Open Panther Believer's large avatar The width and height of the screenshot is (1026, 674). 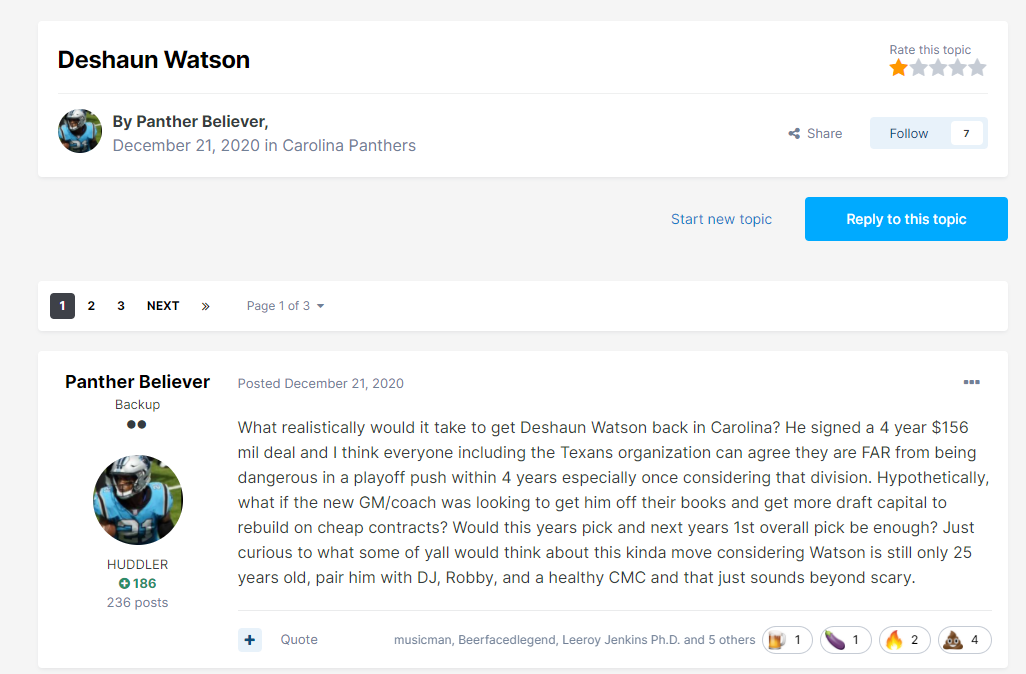coord(138,500)
